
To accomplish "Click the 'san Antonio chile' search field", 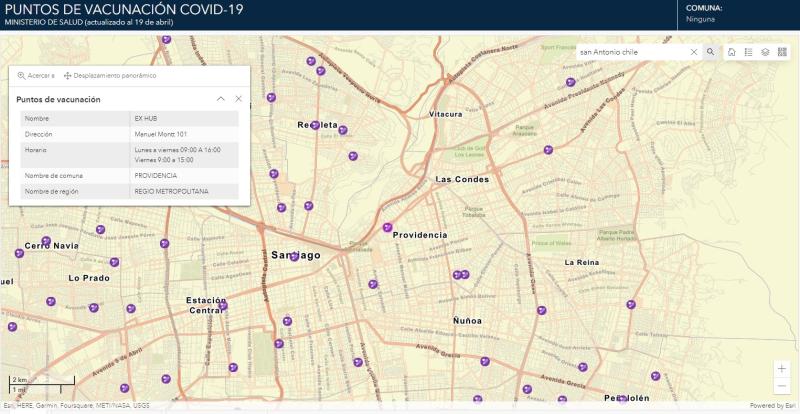I will [632, 52].
